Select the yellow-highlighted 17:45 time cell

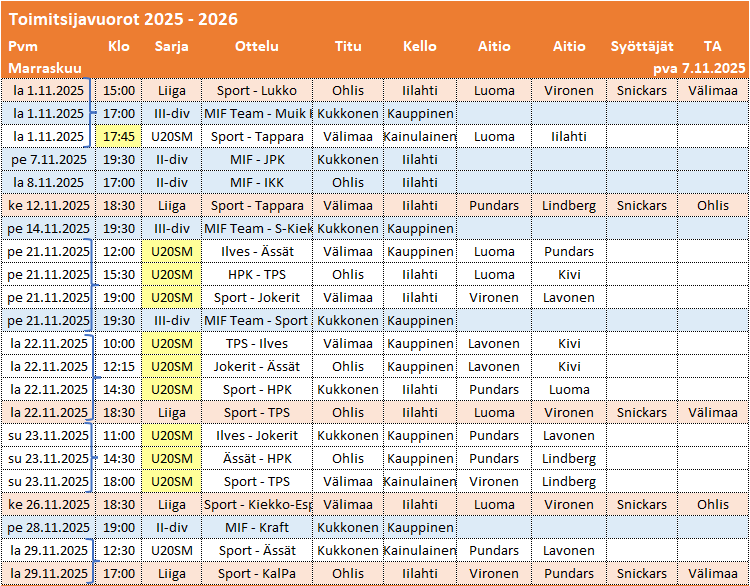point(119,137)
